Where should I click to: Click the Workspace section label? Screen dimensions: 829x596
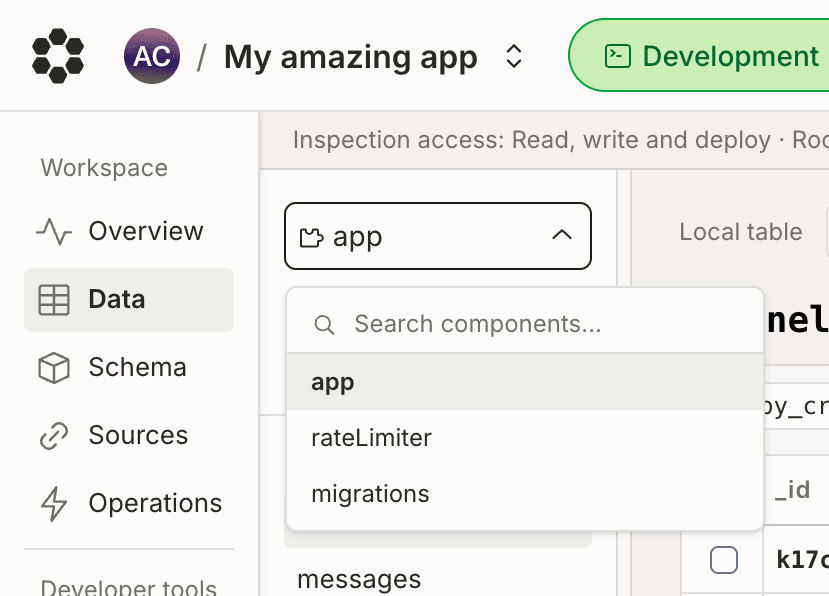104,168
